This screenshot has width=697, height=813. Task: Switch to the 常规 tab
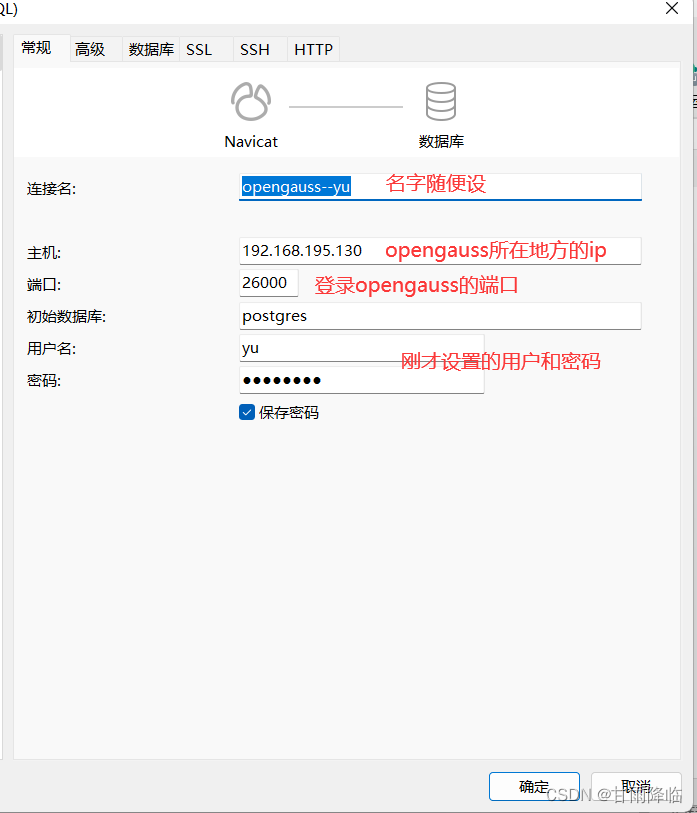[x=41, y=49]
